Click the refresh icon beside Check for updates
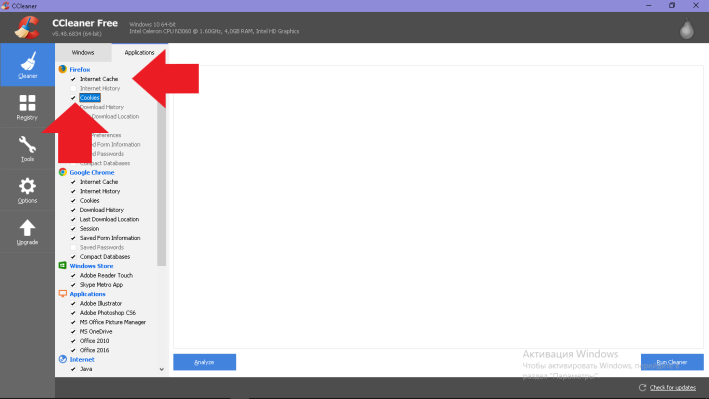This screenshot has height=399, width=709. click(642, 388)
